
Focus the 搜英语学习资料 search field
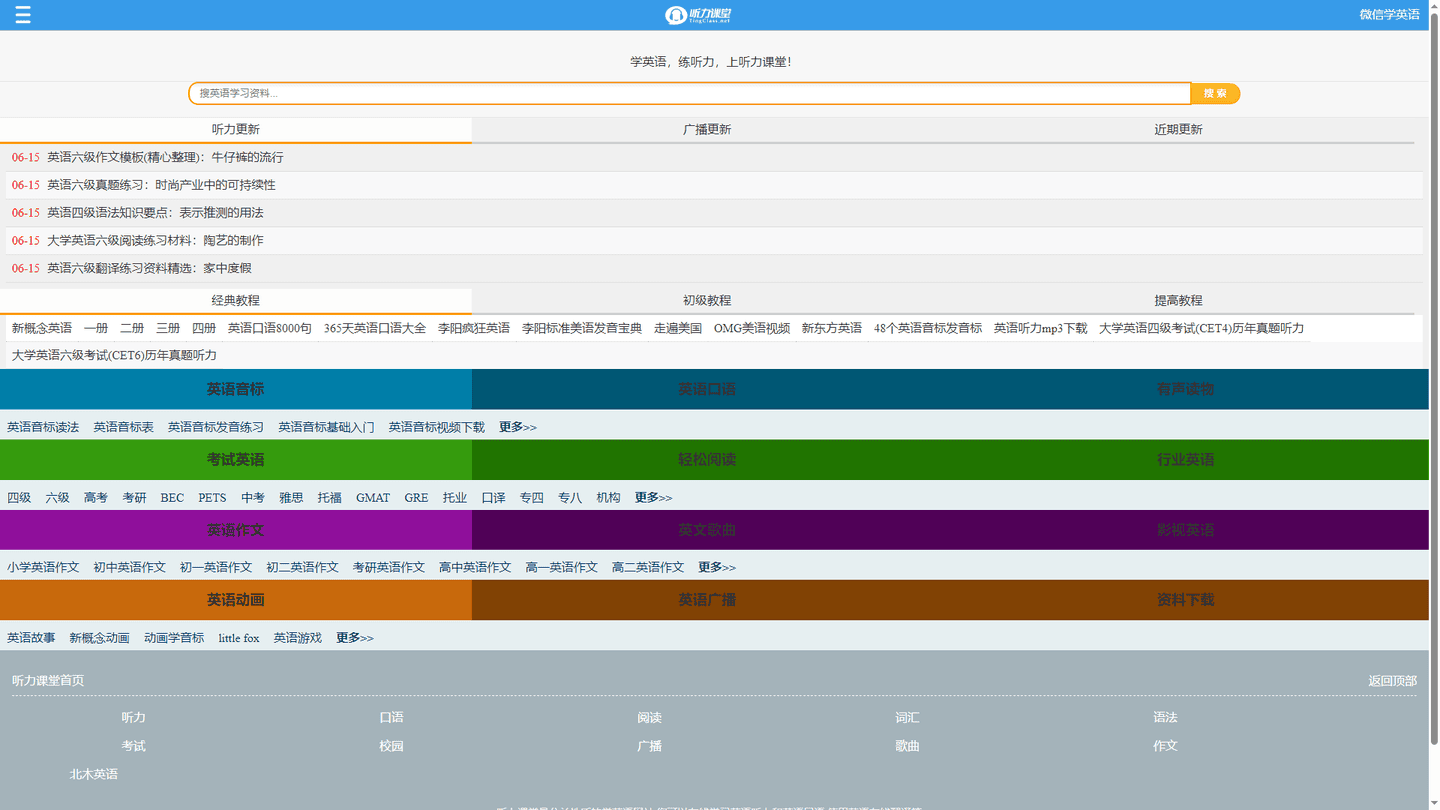tap(690, 93)
